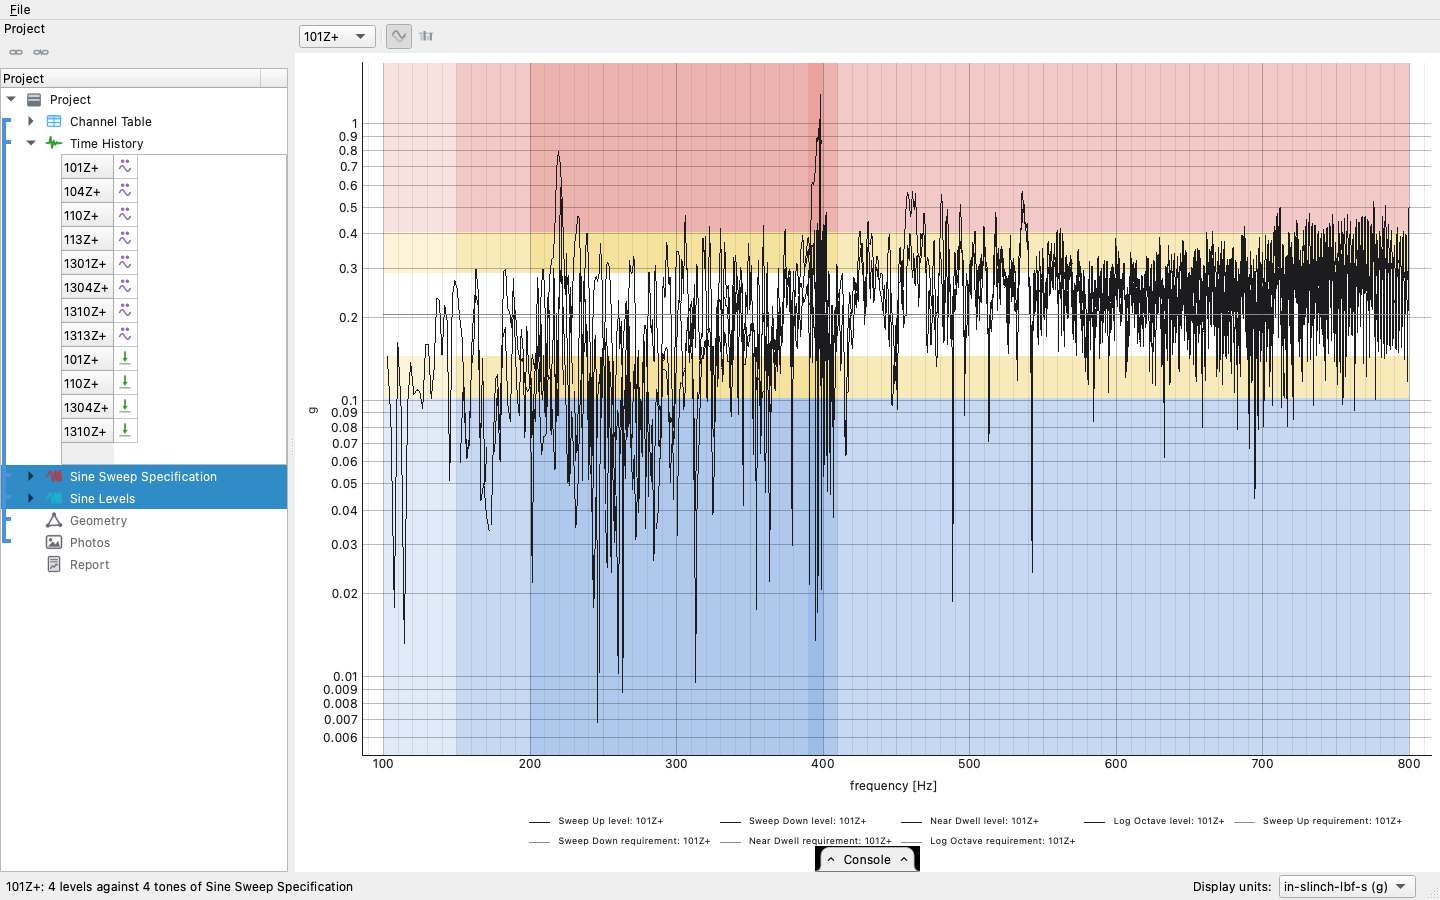Click the green arrow icon in the lower 110Z+ row

(125, 382)
